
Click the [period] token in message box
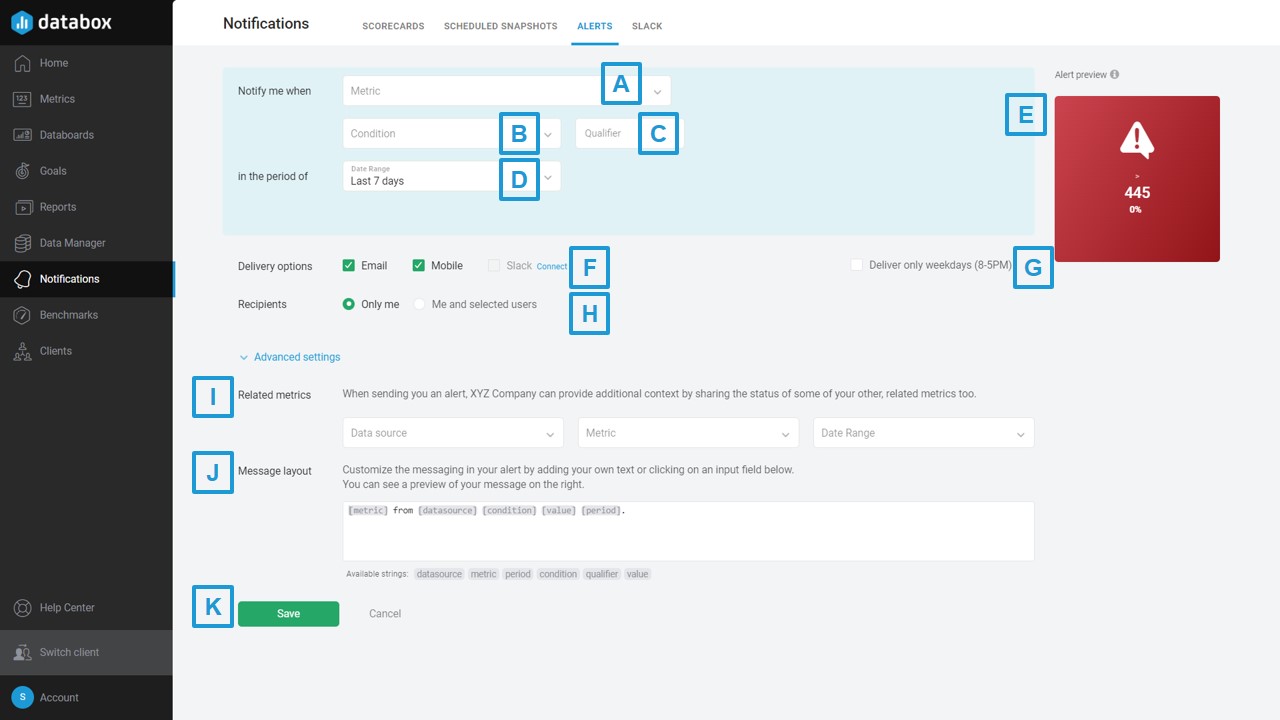601,510
